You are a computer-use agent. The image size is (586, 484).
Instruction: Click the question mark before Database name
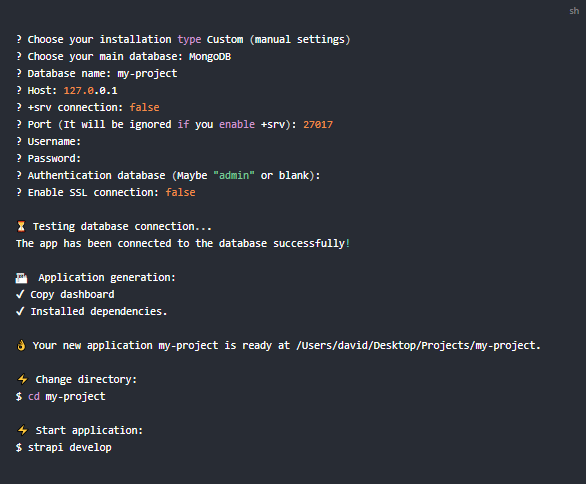point(19,73)
